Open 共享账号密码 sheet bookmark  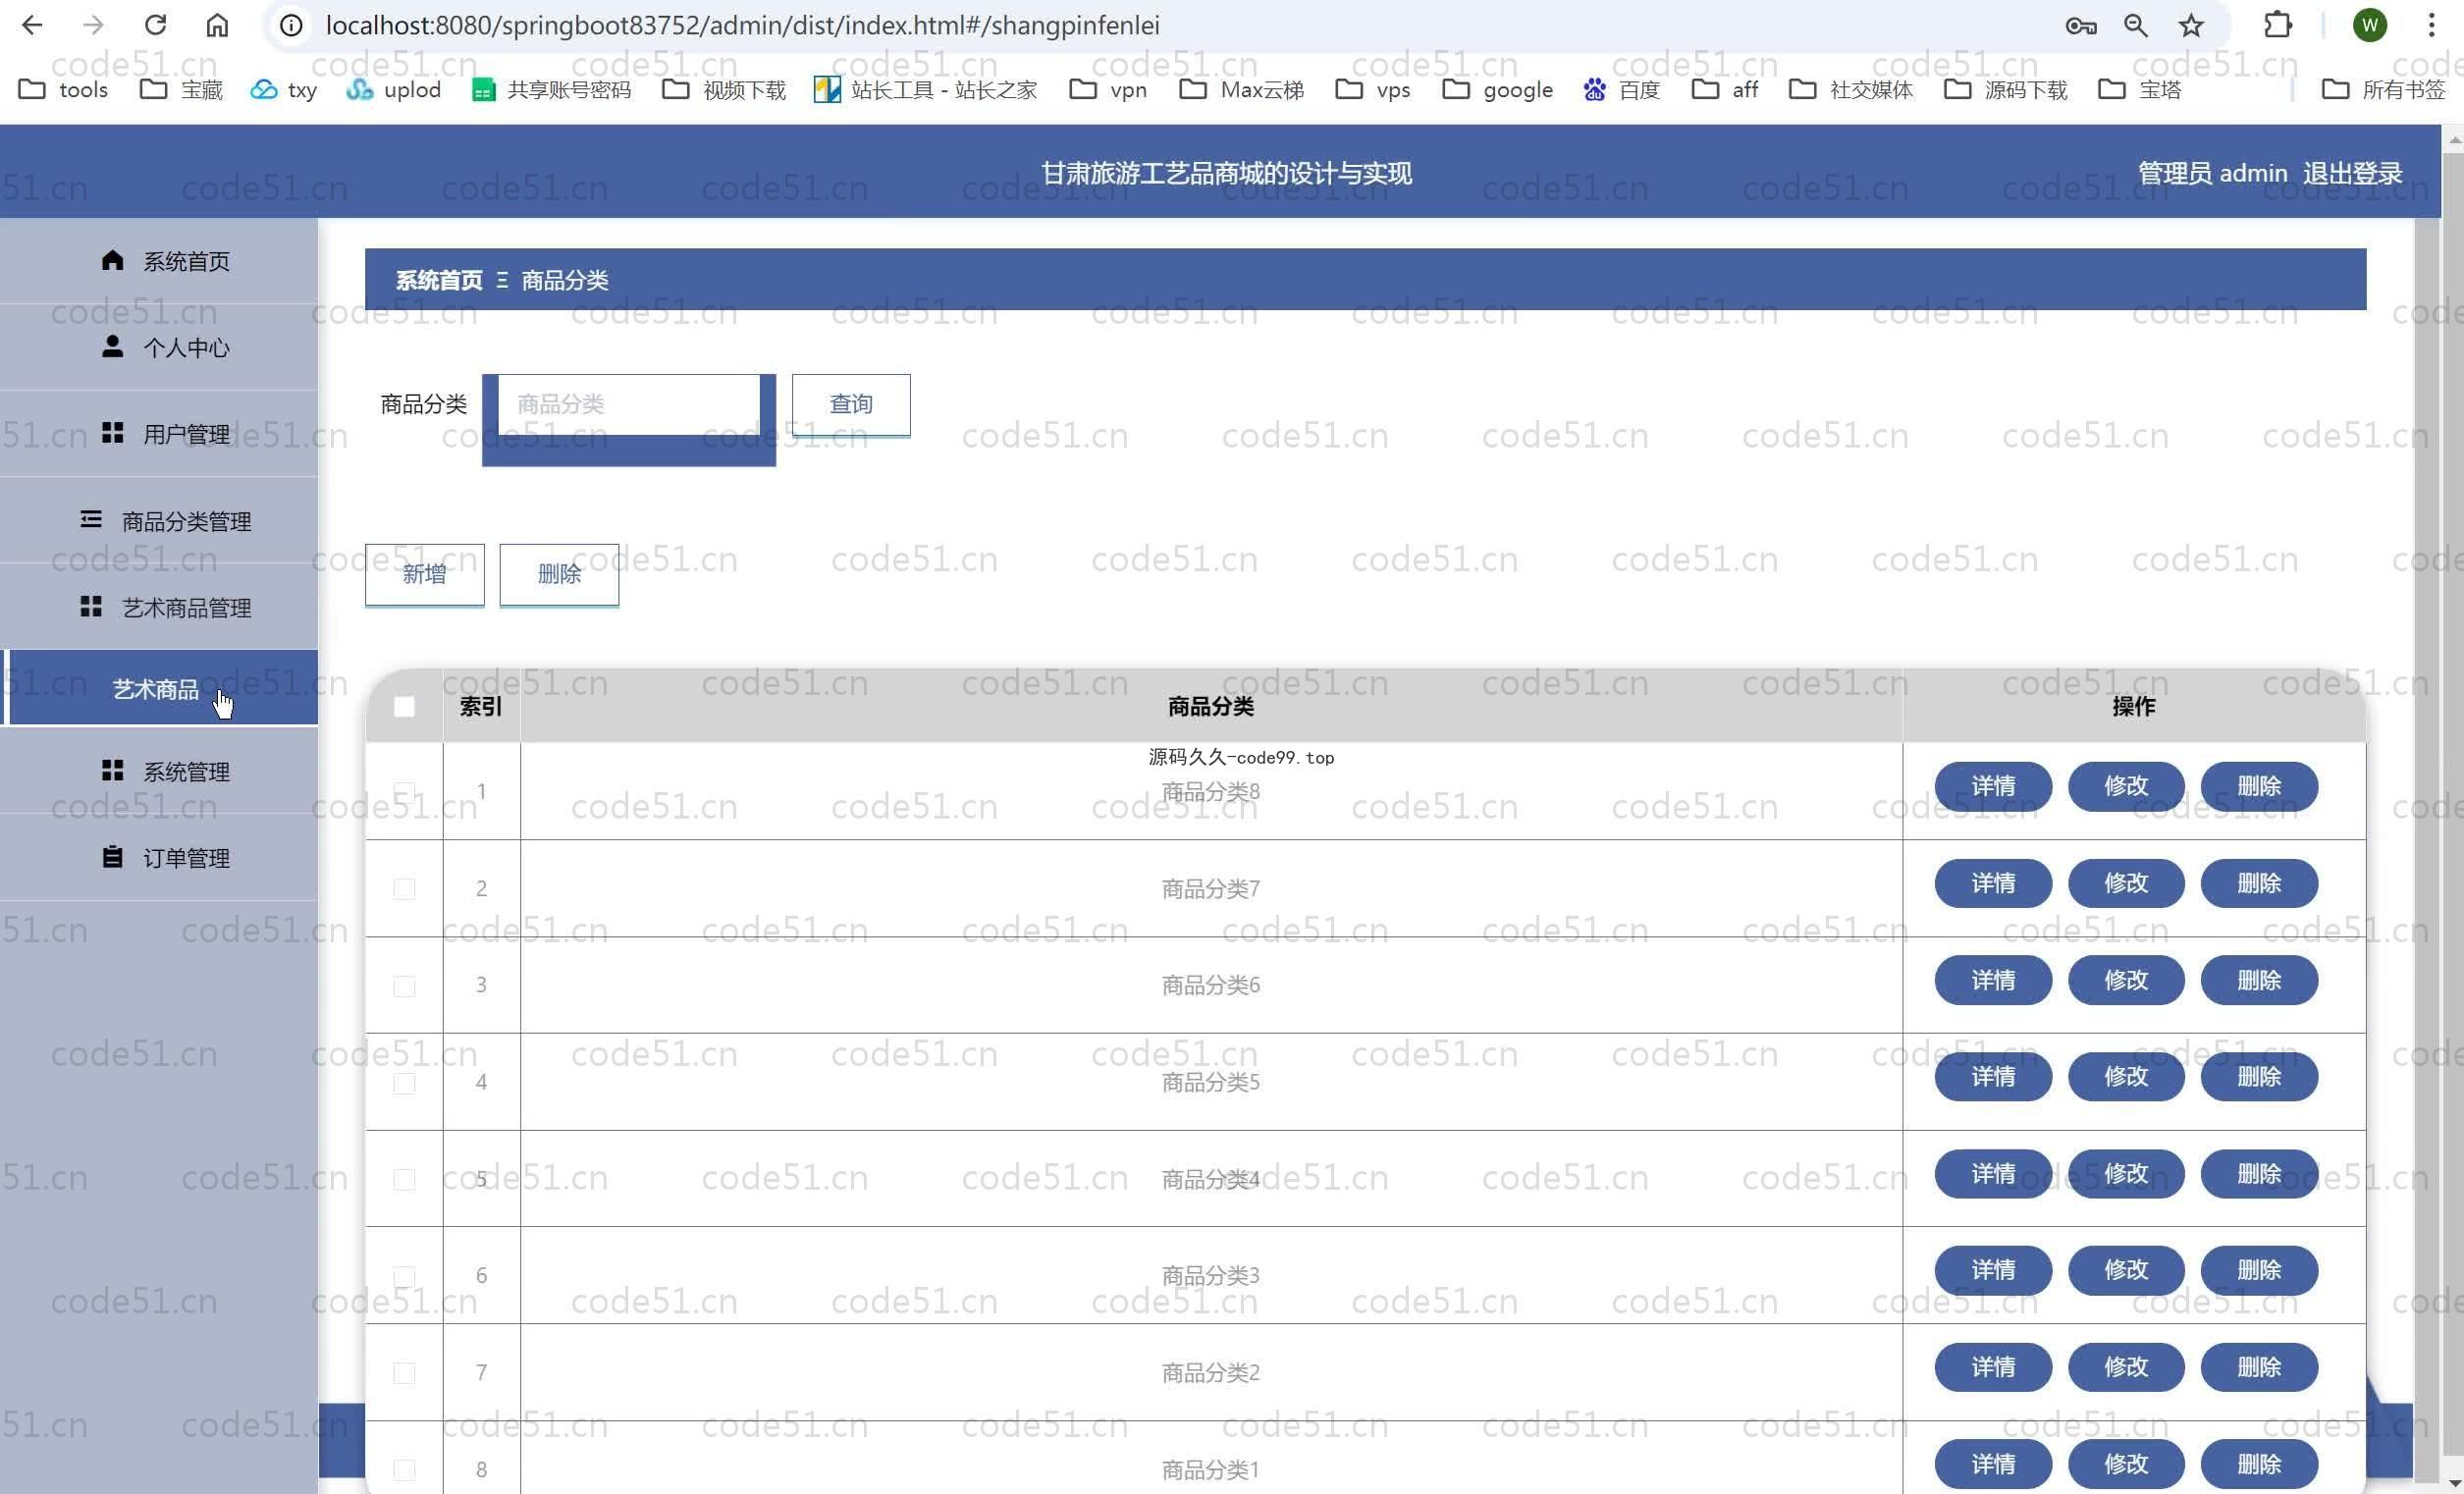pos(551,90)
